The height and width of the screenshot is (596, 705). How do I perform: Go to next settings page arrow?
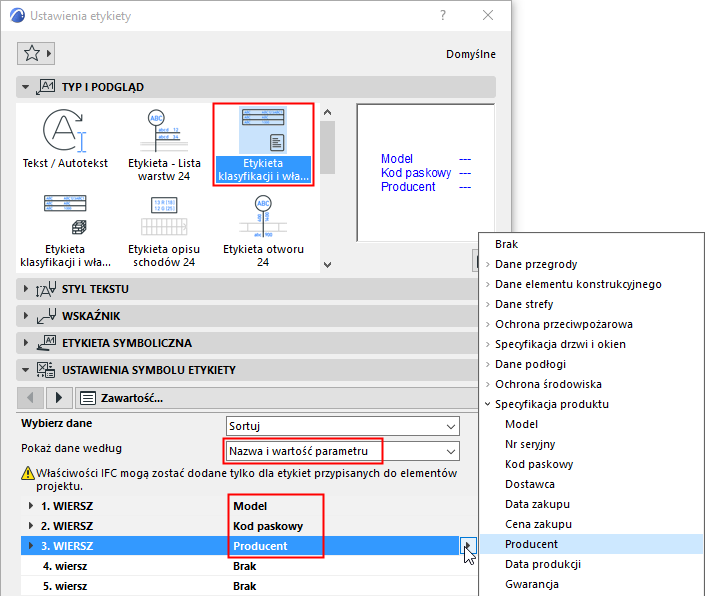58,398
